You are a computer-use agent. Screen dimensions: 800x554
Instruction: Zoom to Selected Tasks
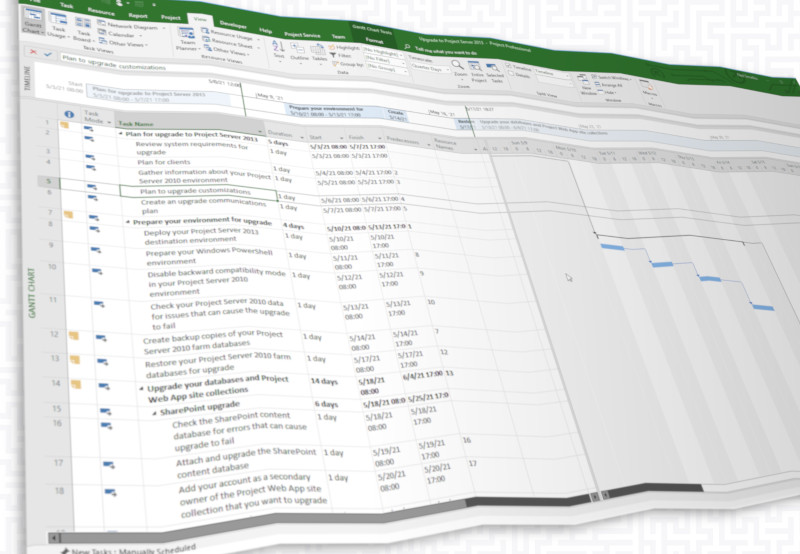pos(494,73)
